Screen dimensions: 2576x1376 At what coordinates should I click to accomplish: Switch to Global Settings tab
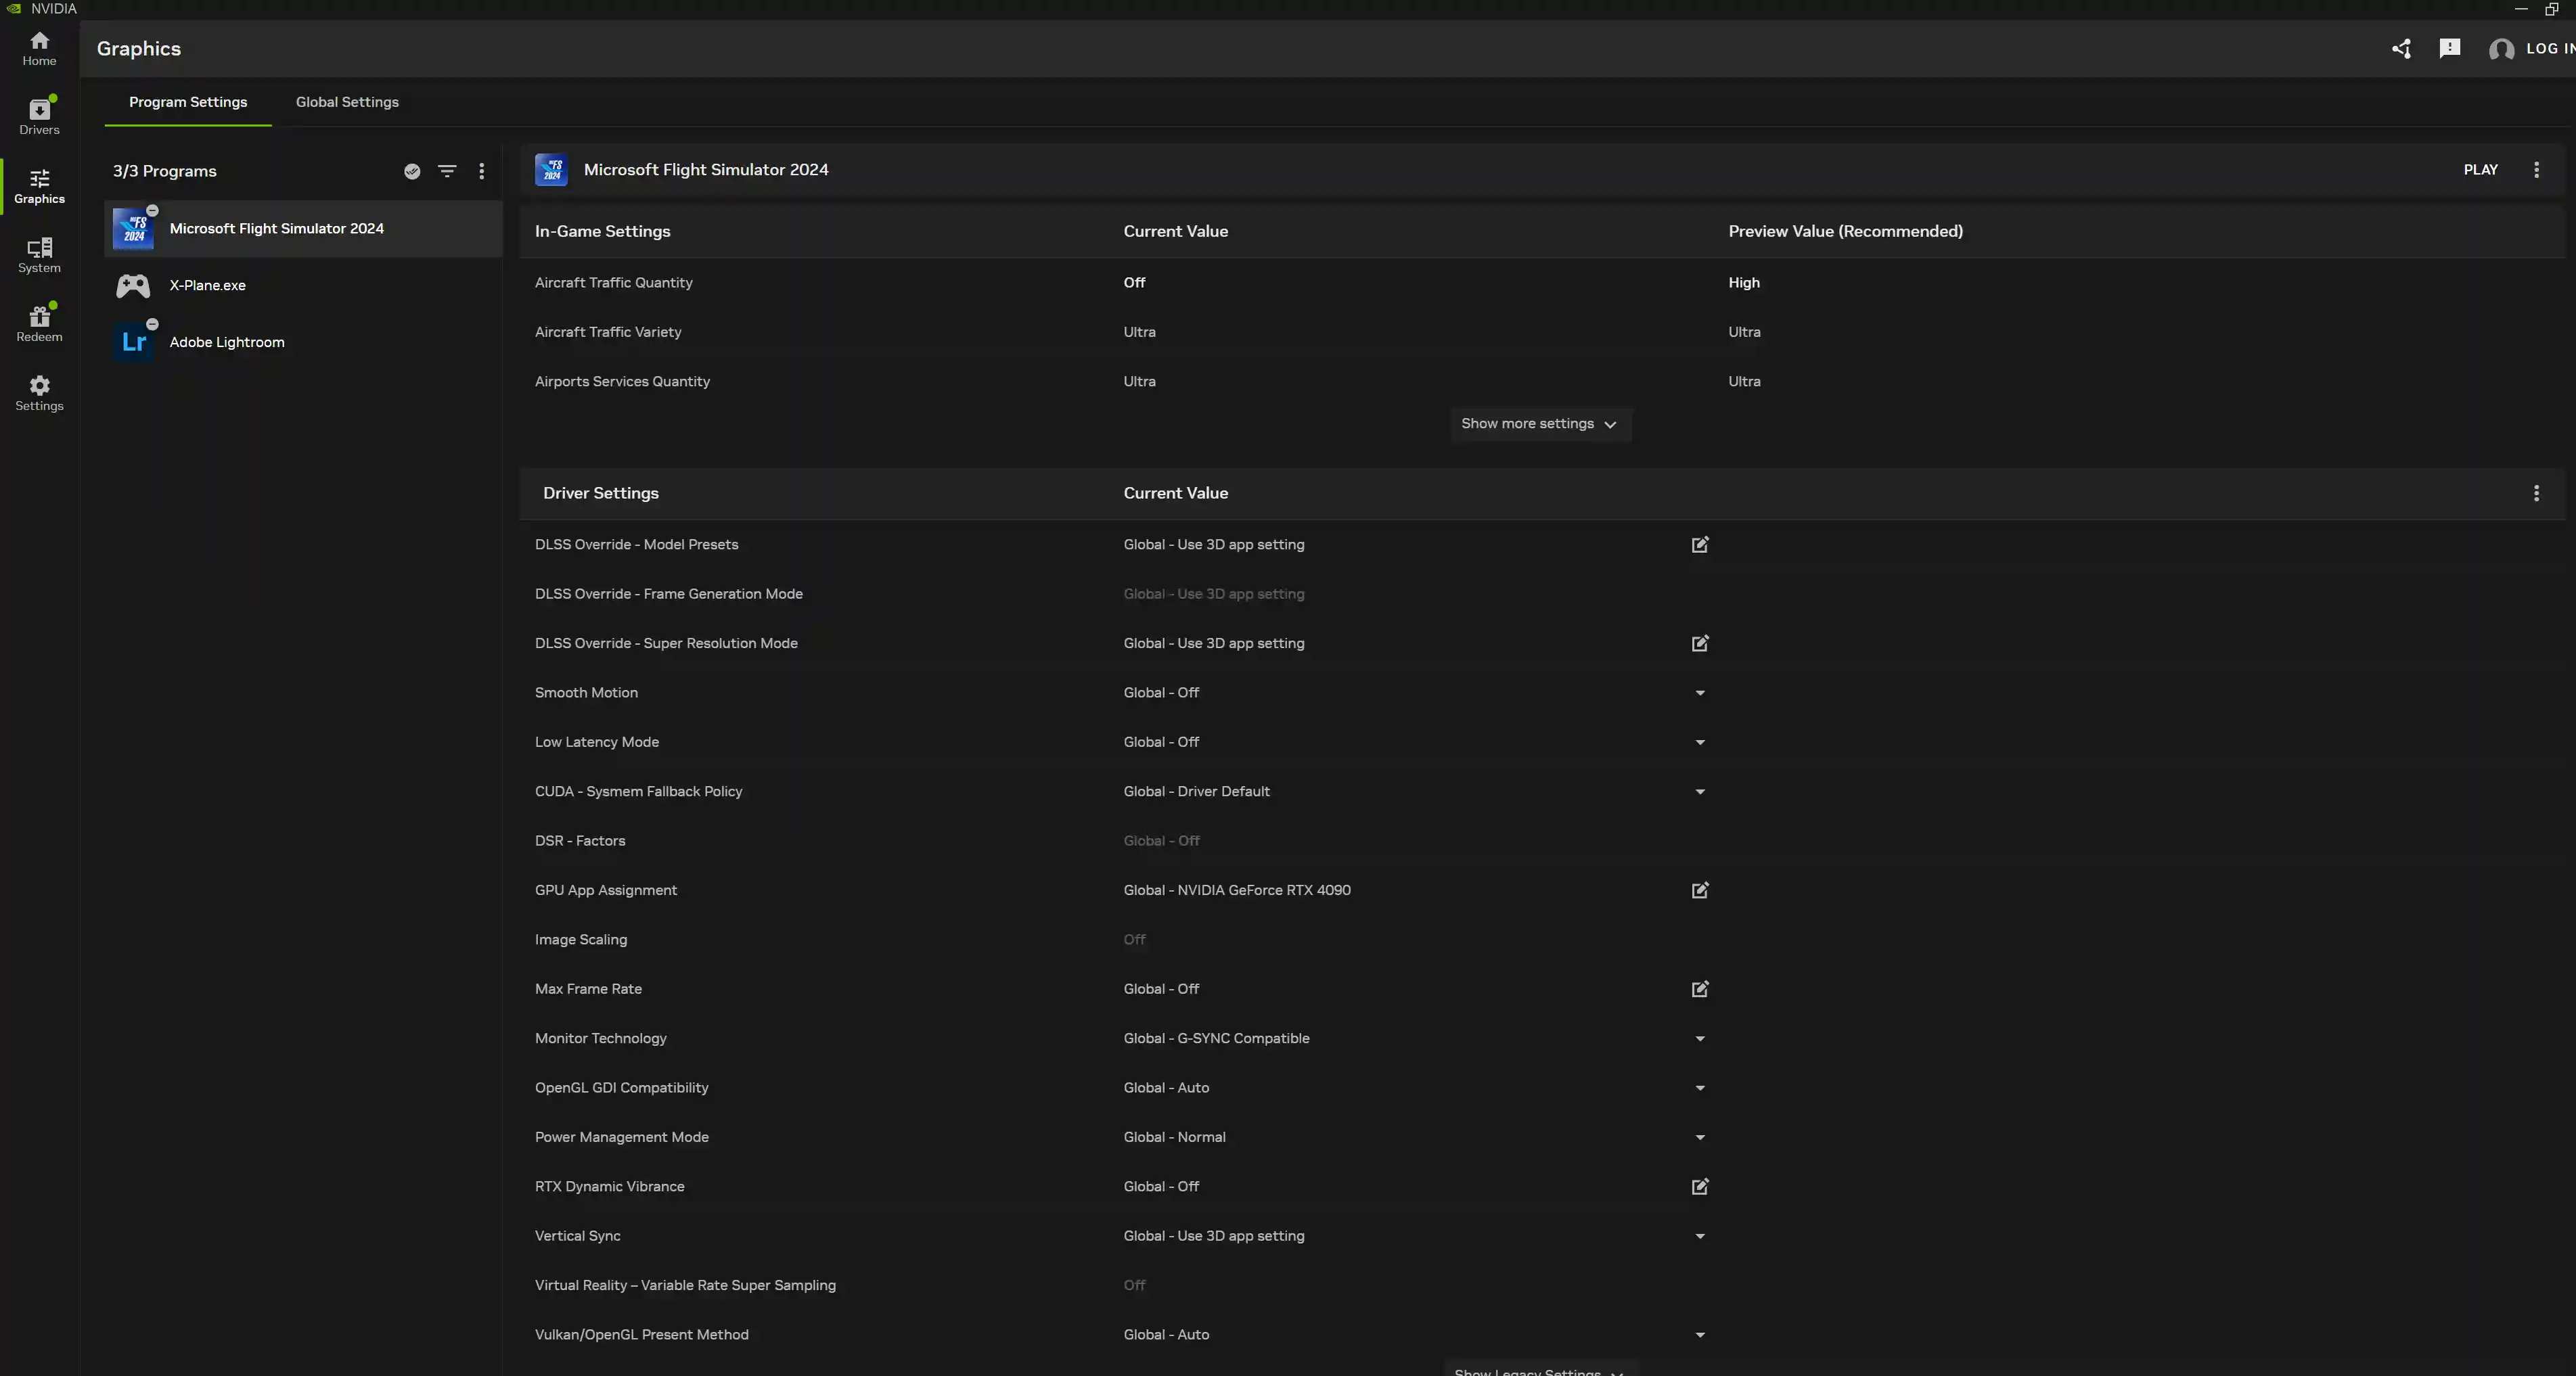coord(347,102)
